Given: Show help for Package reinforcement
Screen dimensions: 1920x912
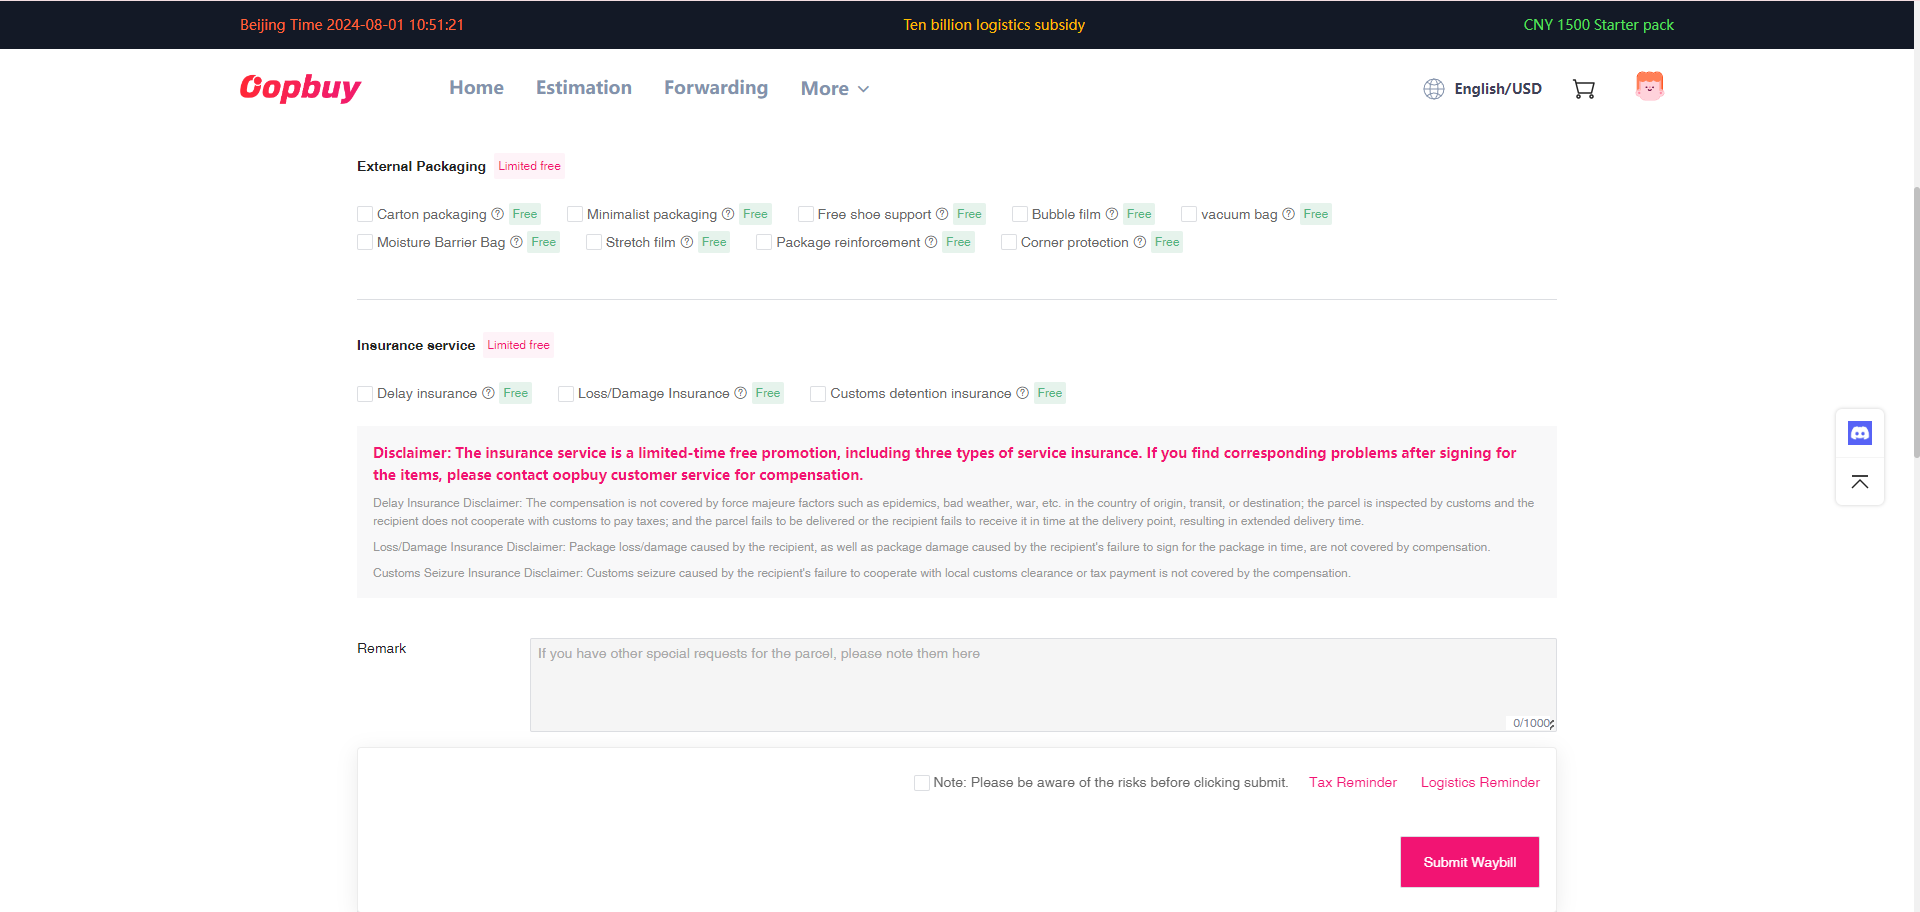Looking at the screenshot, I should pos(931,242).
